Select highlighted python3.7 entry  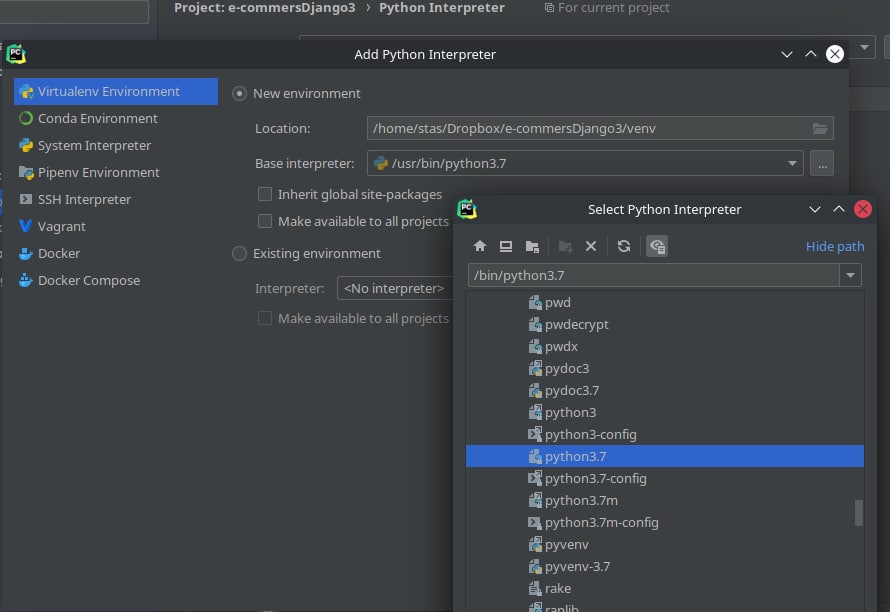click(665, 456)
